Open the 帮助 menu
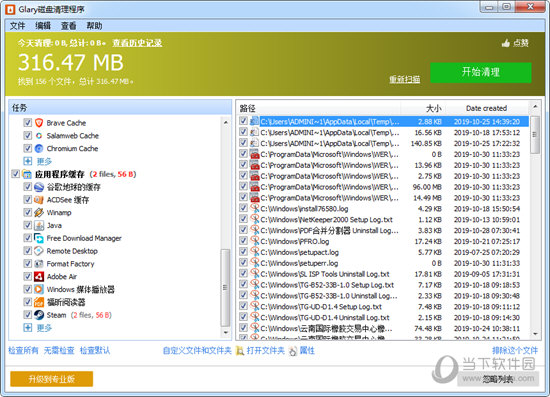Viewport: 550px width, 397px height. (x=94, y=26)
